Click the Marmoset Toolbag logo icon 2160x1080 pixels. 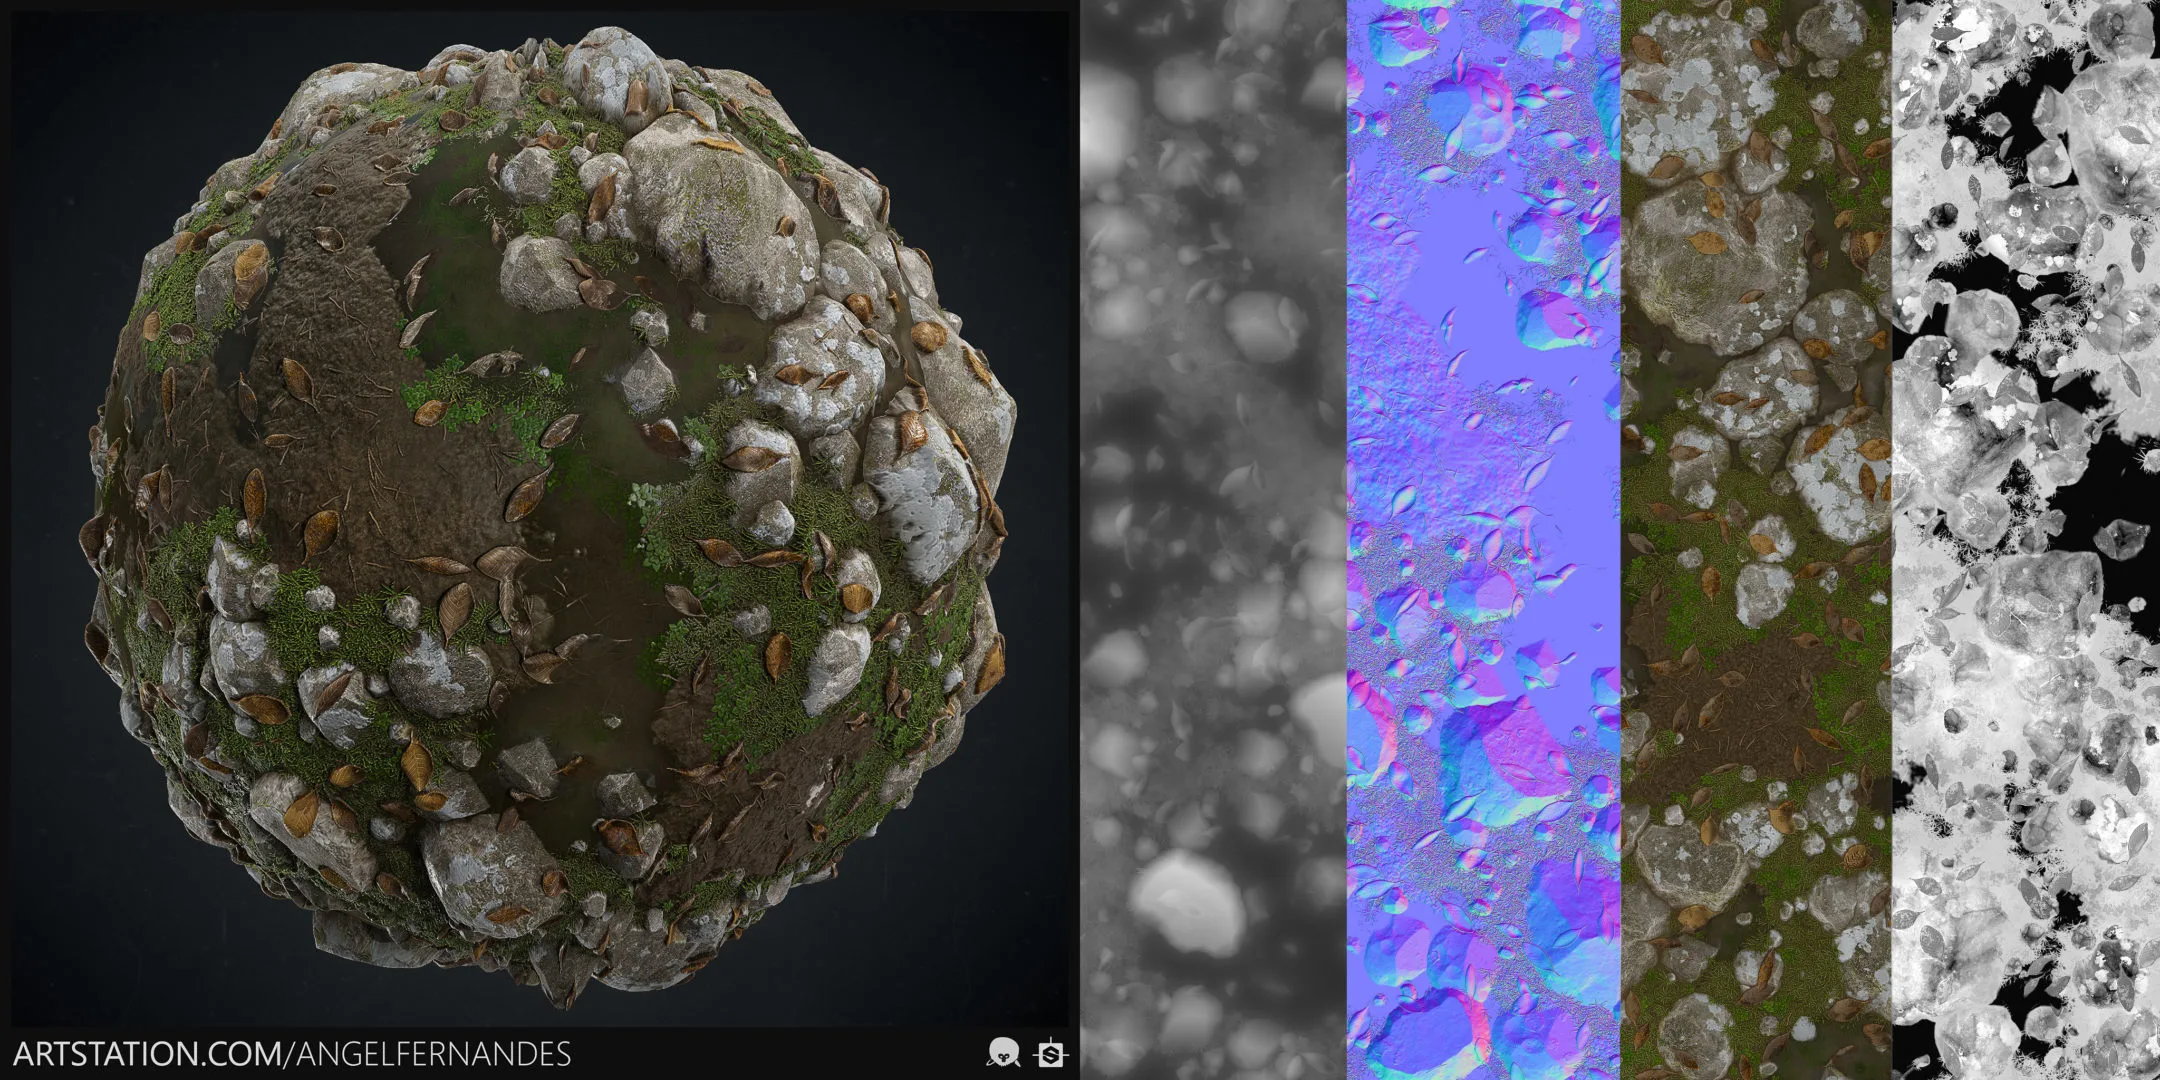[x=1003, y=1052]
